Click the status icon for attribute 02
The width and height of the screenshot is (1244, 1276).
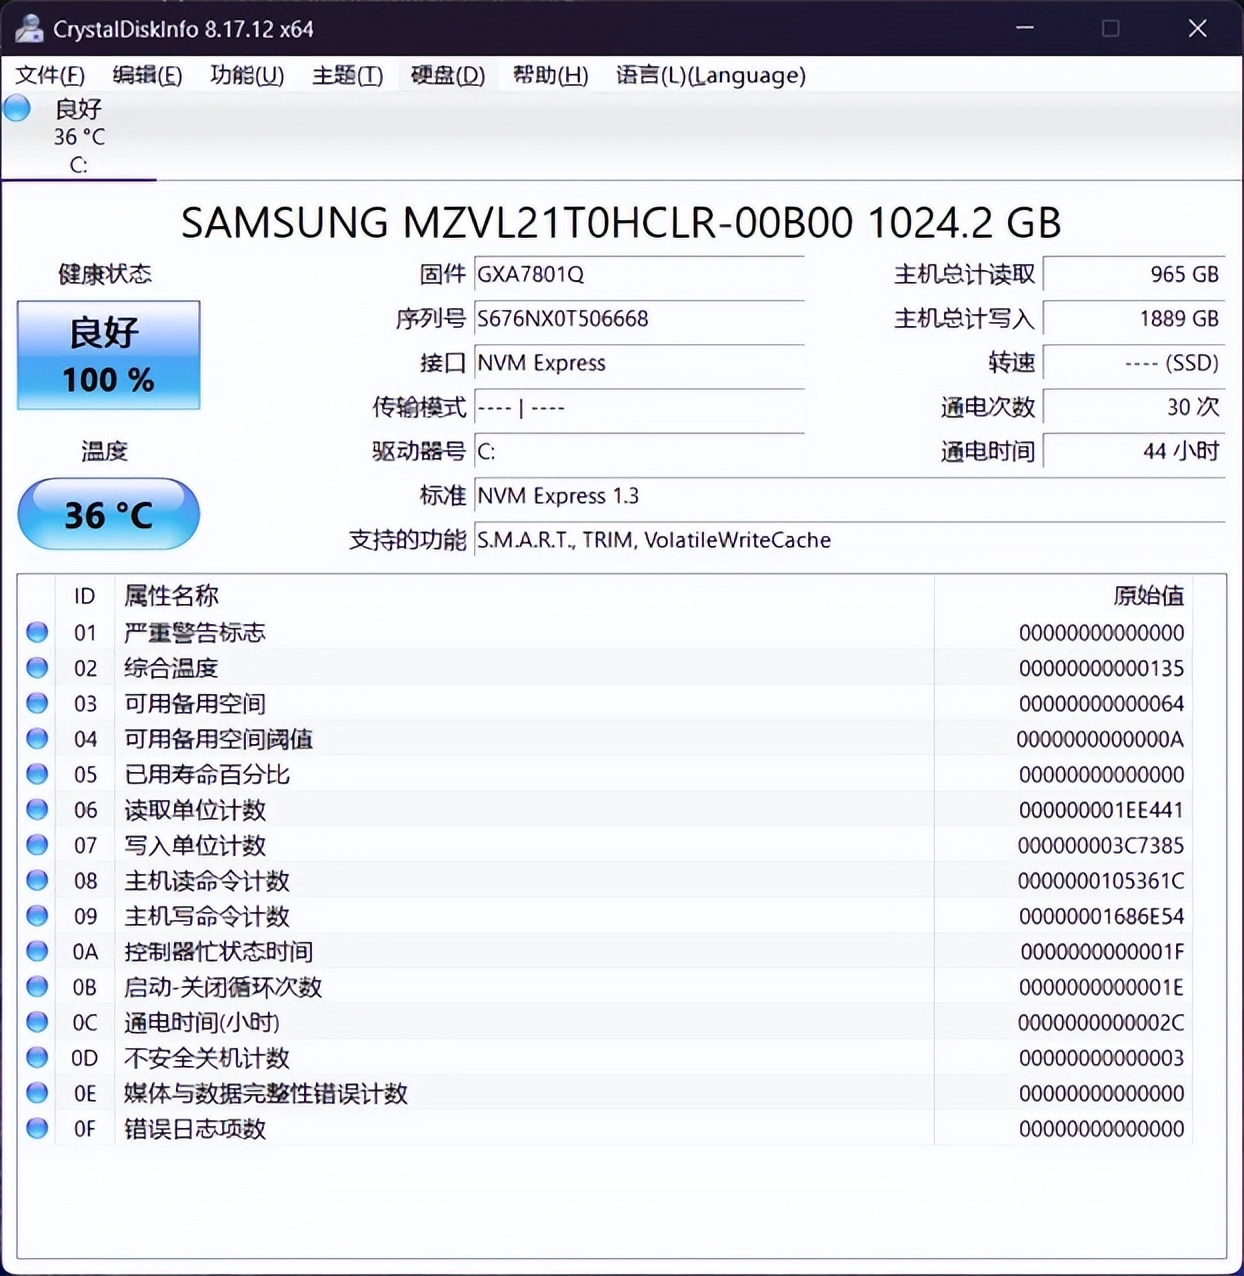click(x=37, y=667)
